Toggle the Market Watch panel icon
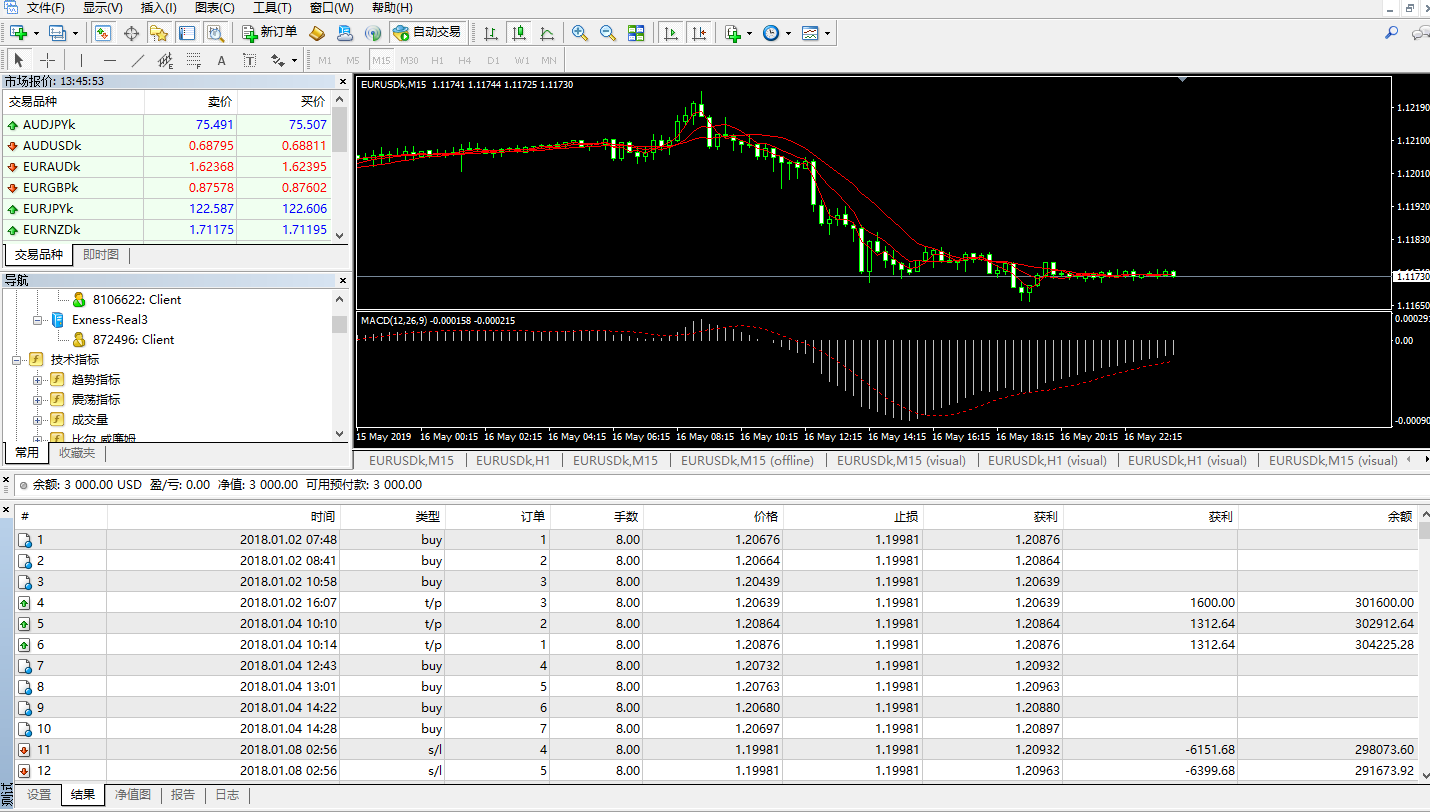 [103, 33]
